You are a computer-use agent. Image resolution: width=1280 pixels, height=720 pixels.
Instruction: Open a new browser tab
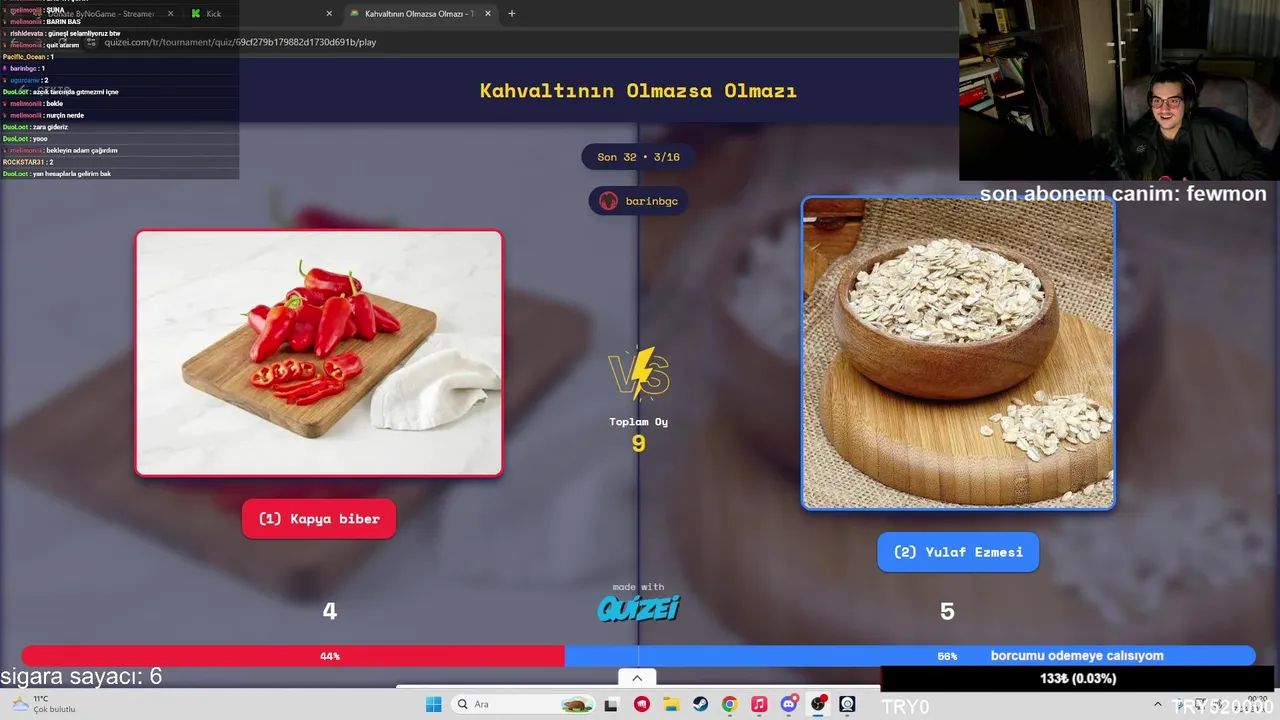pos(512,14)
